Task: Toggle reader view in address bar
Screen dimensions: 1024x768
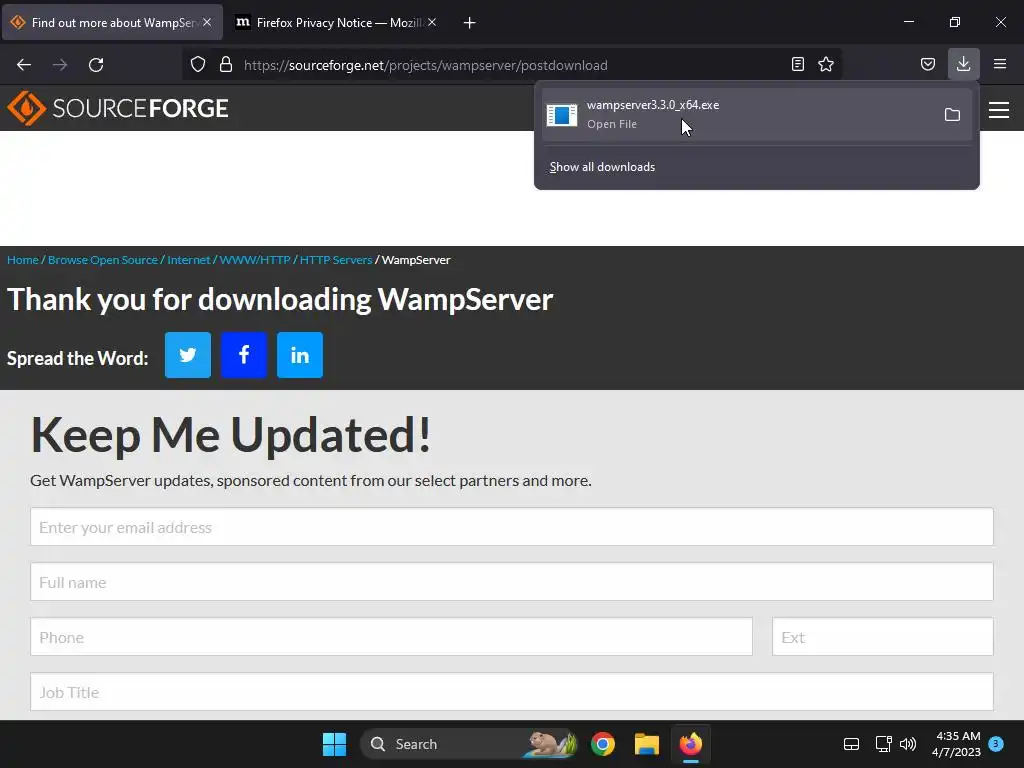Action: coord(797,64)
